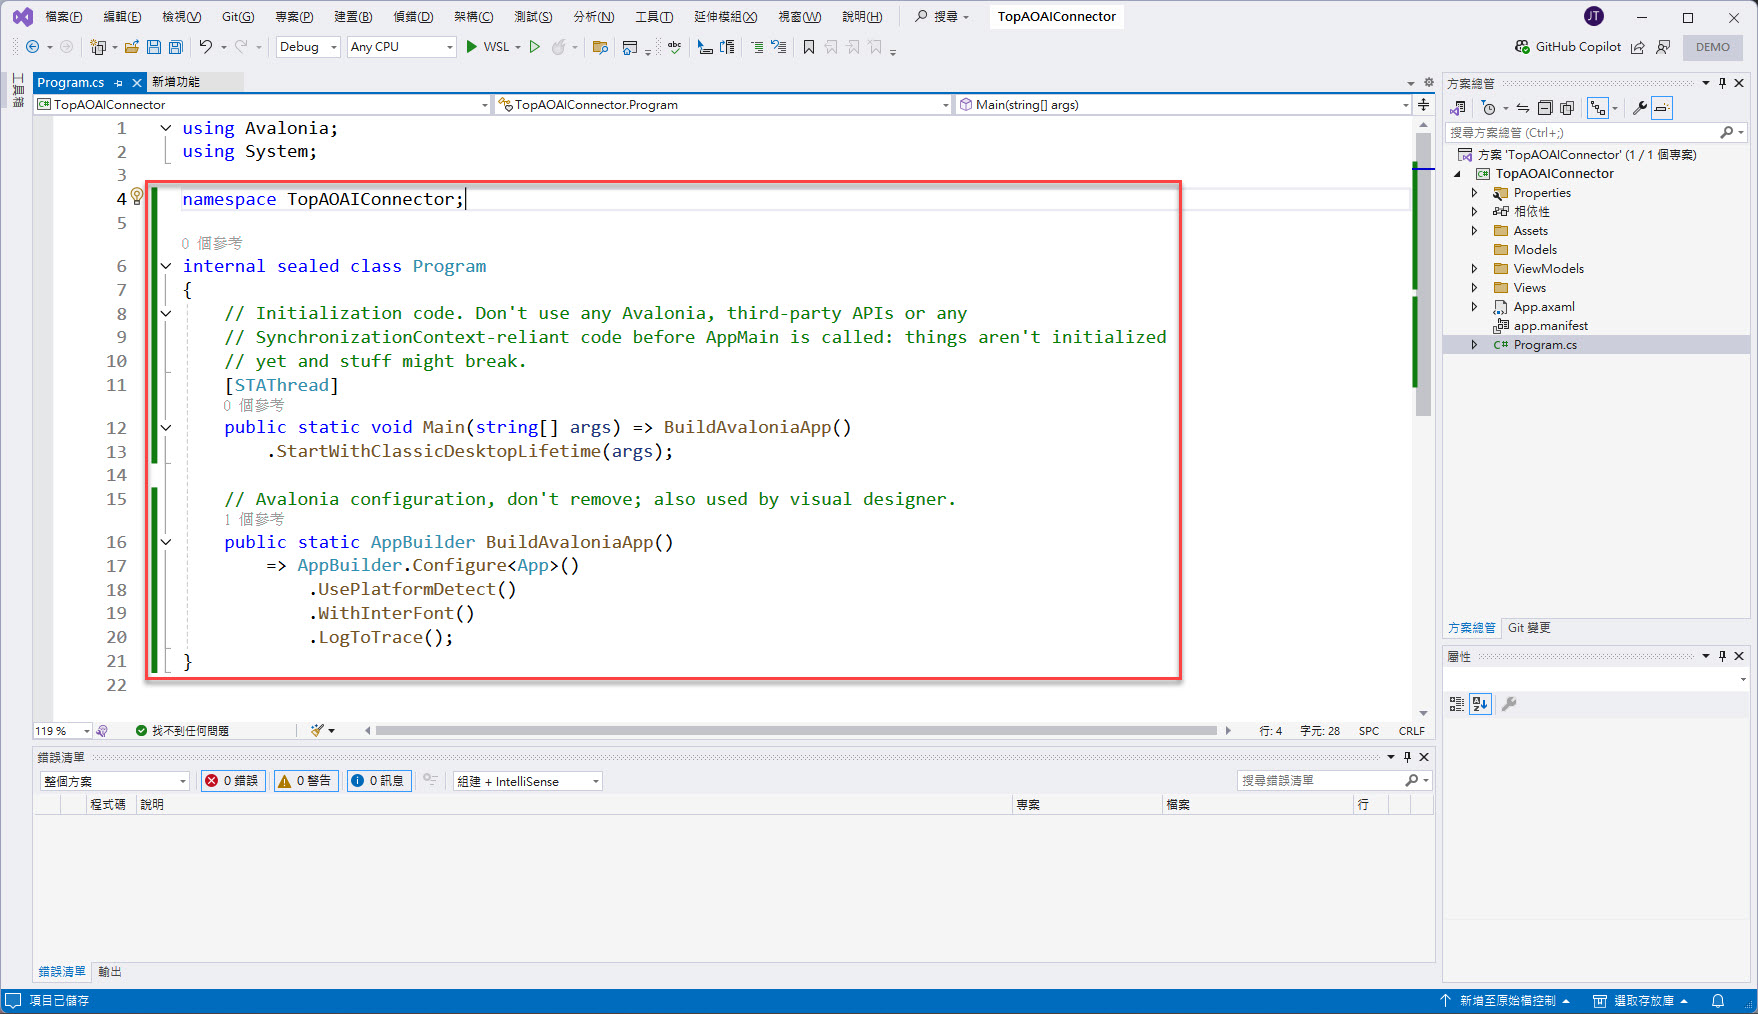
Task: Select app.manifest file in Solution Explorer
Action: pos(1550,326)
